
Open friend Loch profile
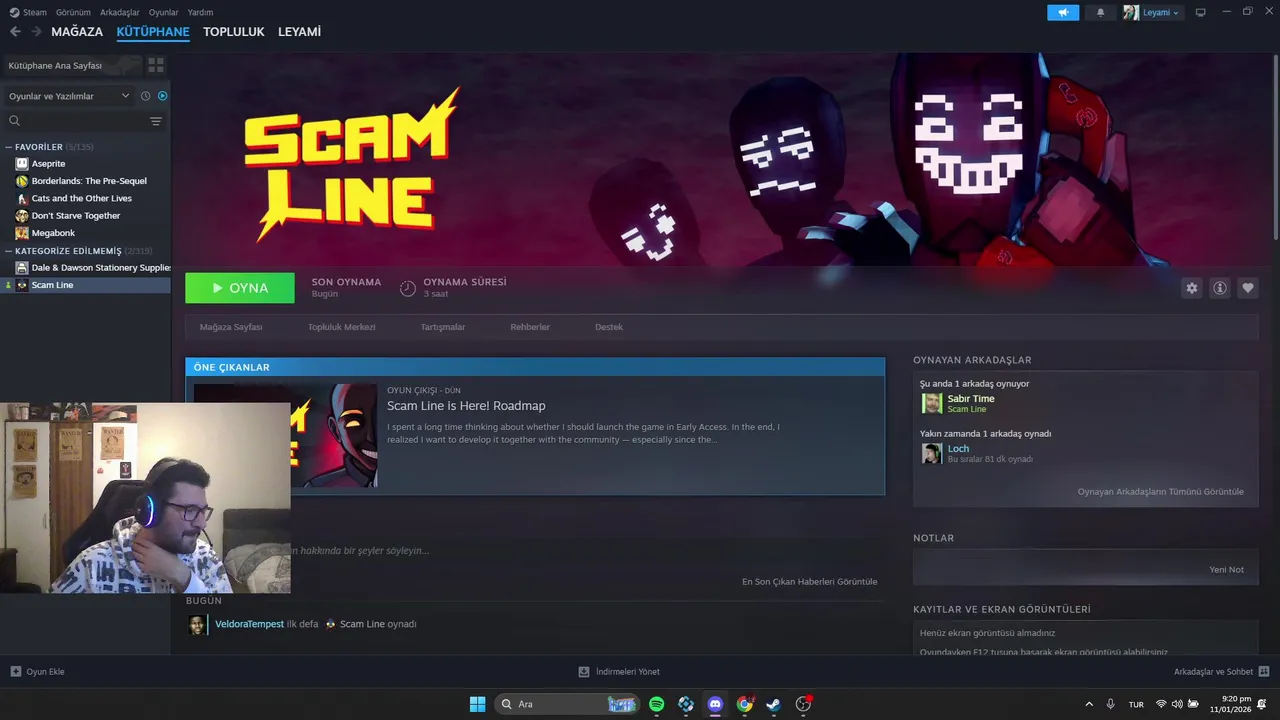(x=958, y=449)
